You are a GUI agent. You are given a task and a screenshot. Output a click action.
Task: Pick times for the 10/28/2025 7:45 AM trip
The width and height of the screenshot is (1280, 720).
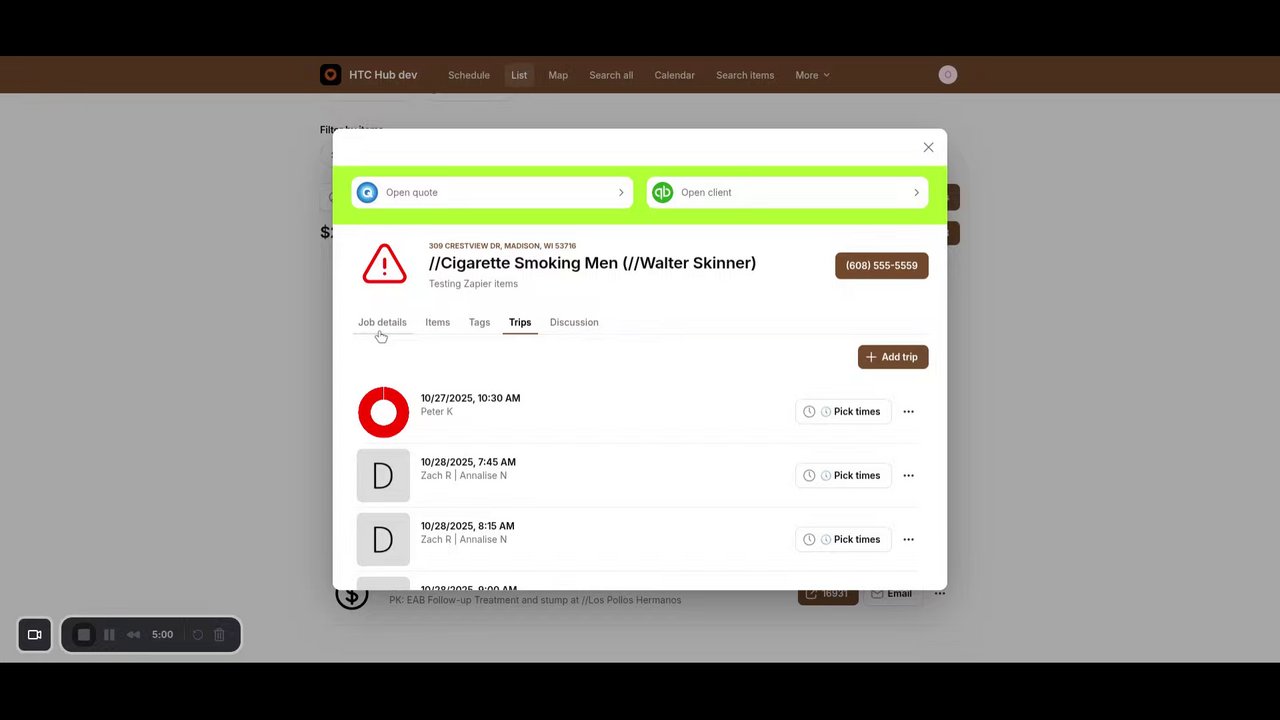(x=843, y=476)
